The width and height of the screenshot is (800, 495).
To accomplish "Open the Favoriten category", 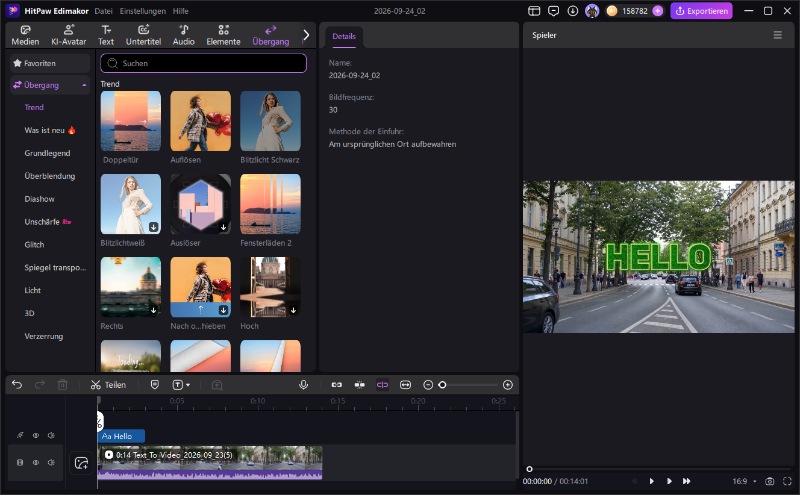I will click(49, 63).
